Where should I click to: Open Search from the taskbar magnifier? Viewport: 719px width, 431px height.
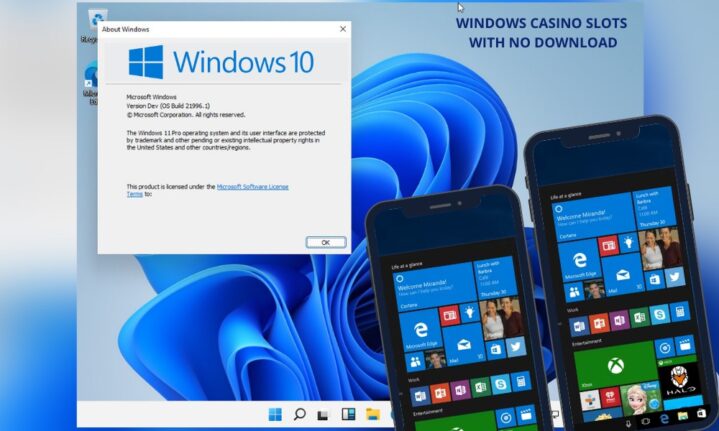[x=299, y=414]
